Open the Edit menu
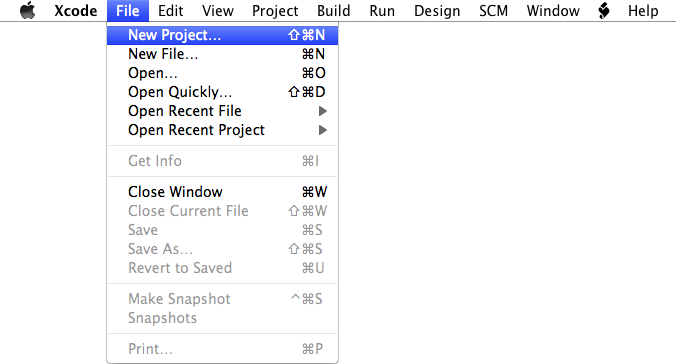Image resolution: width=676 pixels, height=364 pixels. (170, 10)
